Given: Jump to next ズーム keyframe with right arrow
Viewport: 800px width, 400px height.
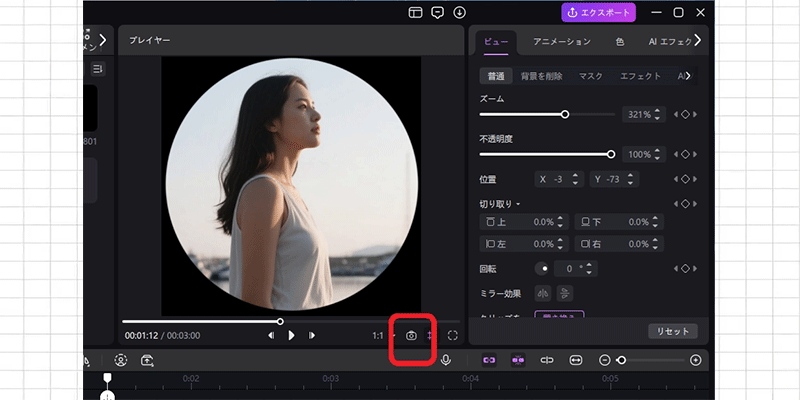Looking at the screenshot, I should pyautogui.click(x=695, y=114).
